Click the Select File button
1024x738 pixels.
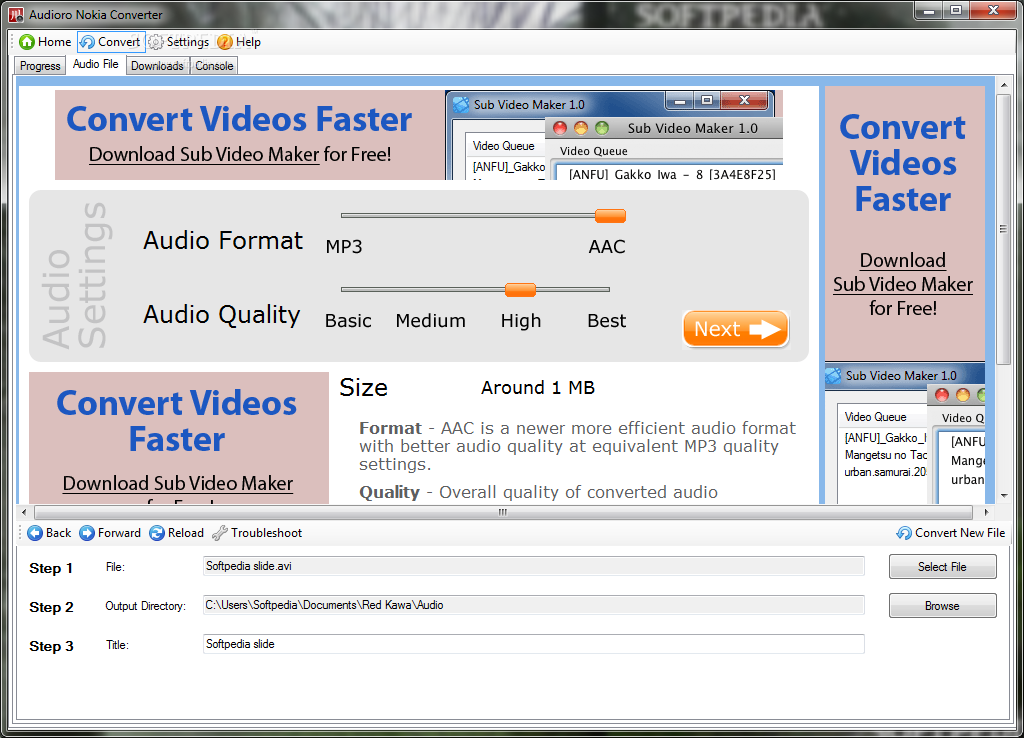click(942, 567)
